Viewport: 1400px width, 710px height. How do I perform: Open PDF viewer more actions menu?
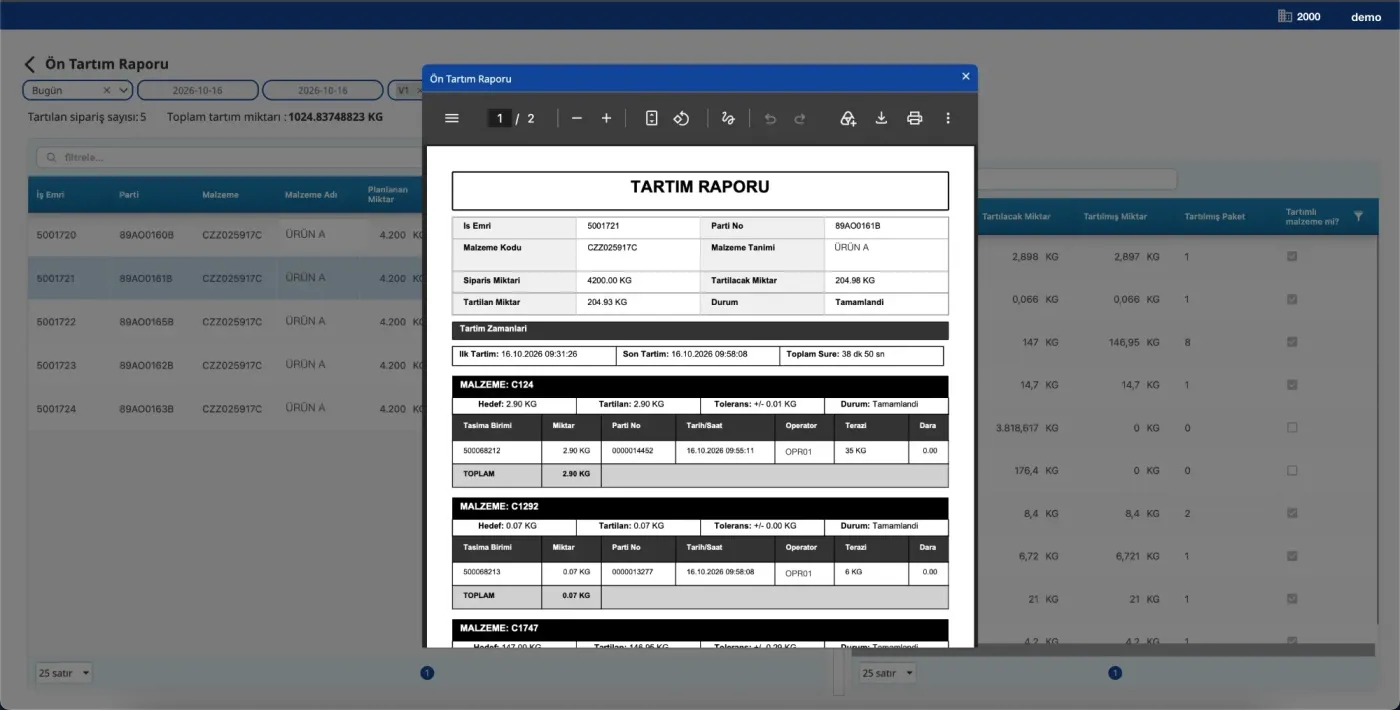tap(948, 118)
